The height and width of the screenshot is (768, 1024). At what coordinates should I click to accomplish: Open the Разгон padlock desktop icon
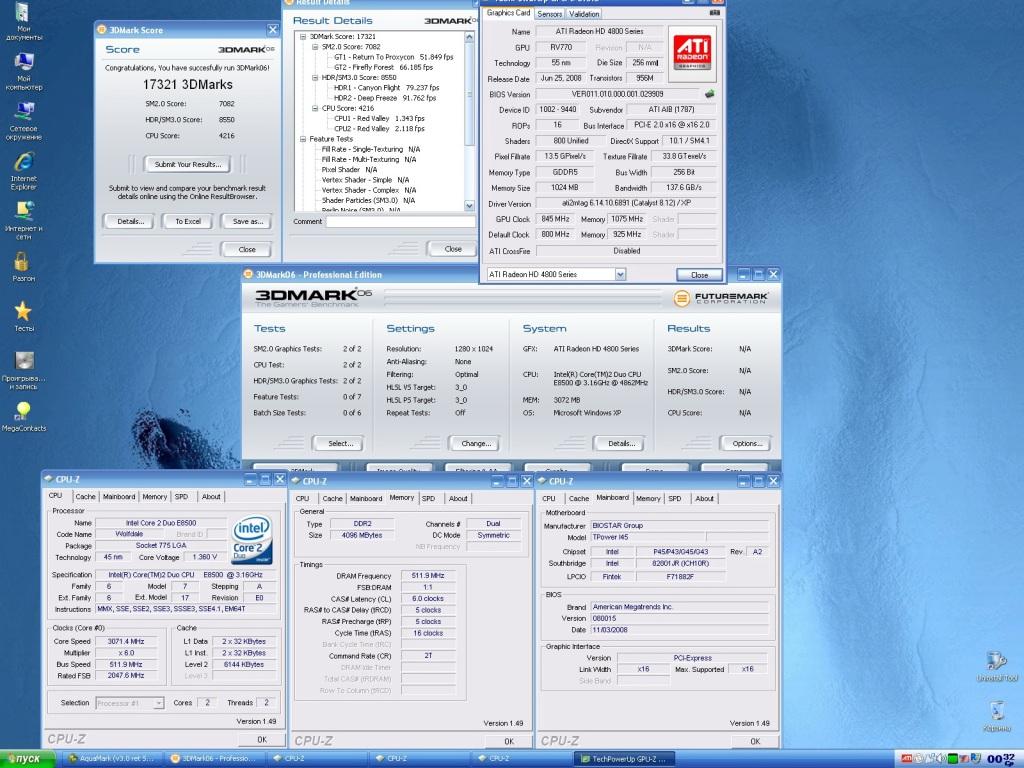pyautogui.click(x=23, y=267)
